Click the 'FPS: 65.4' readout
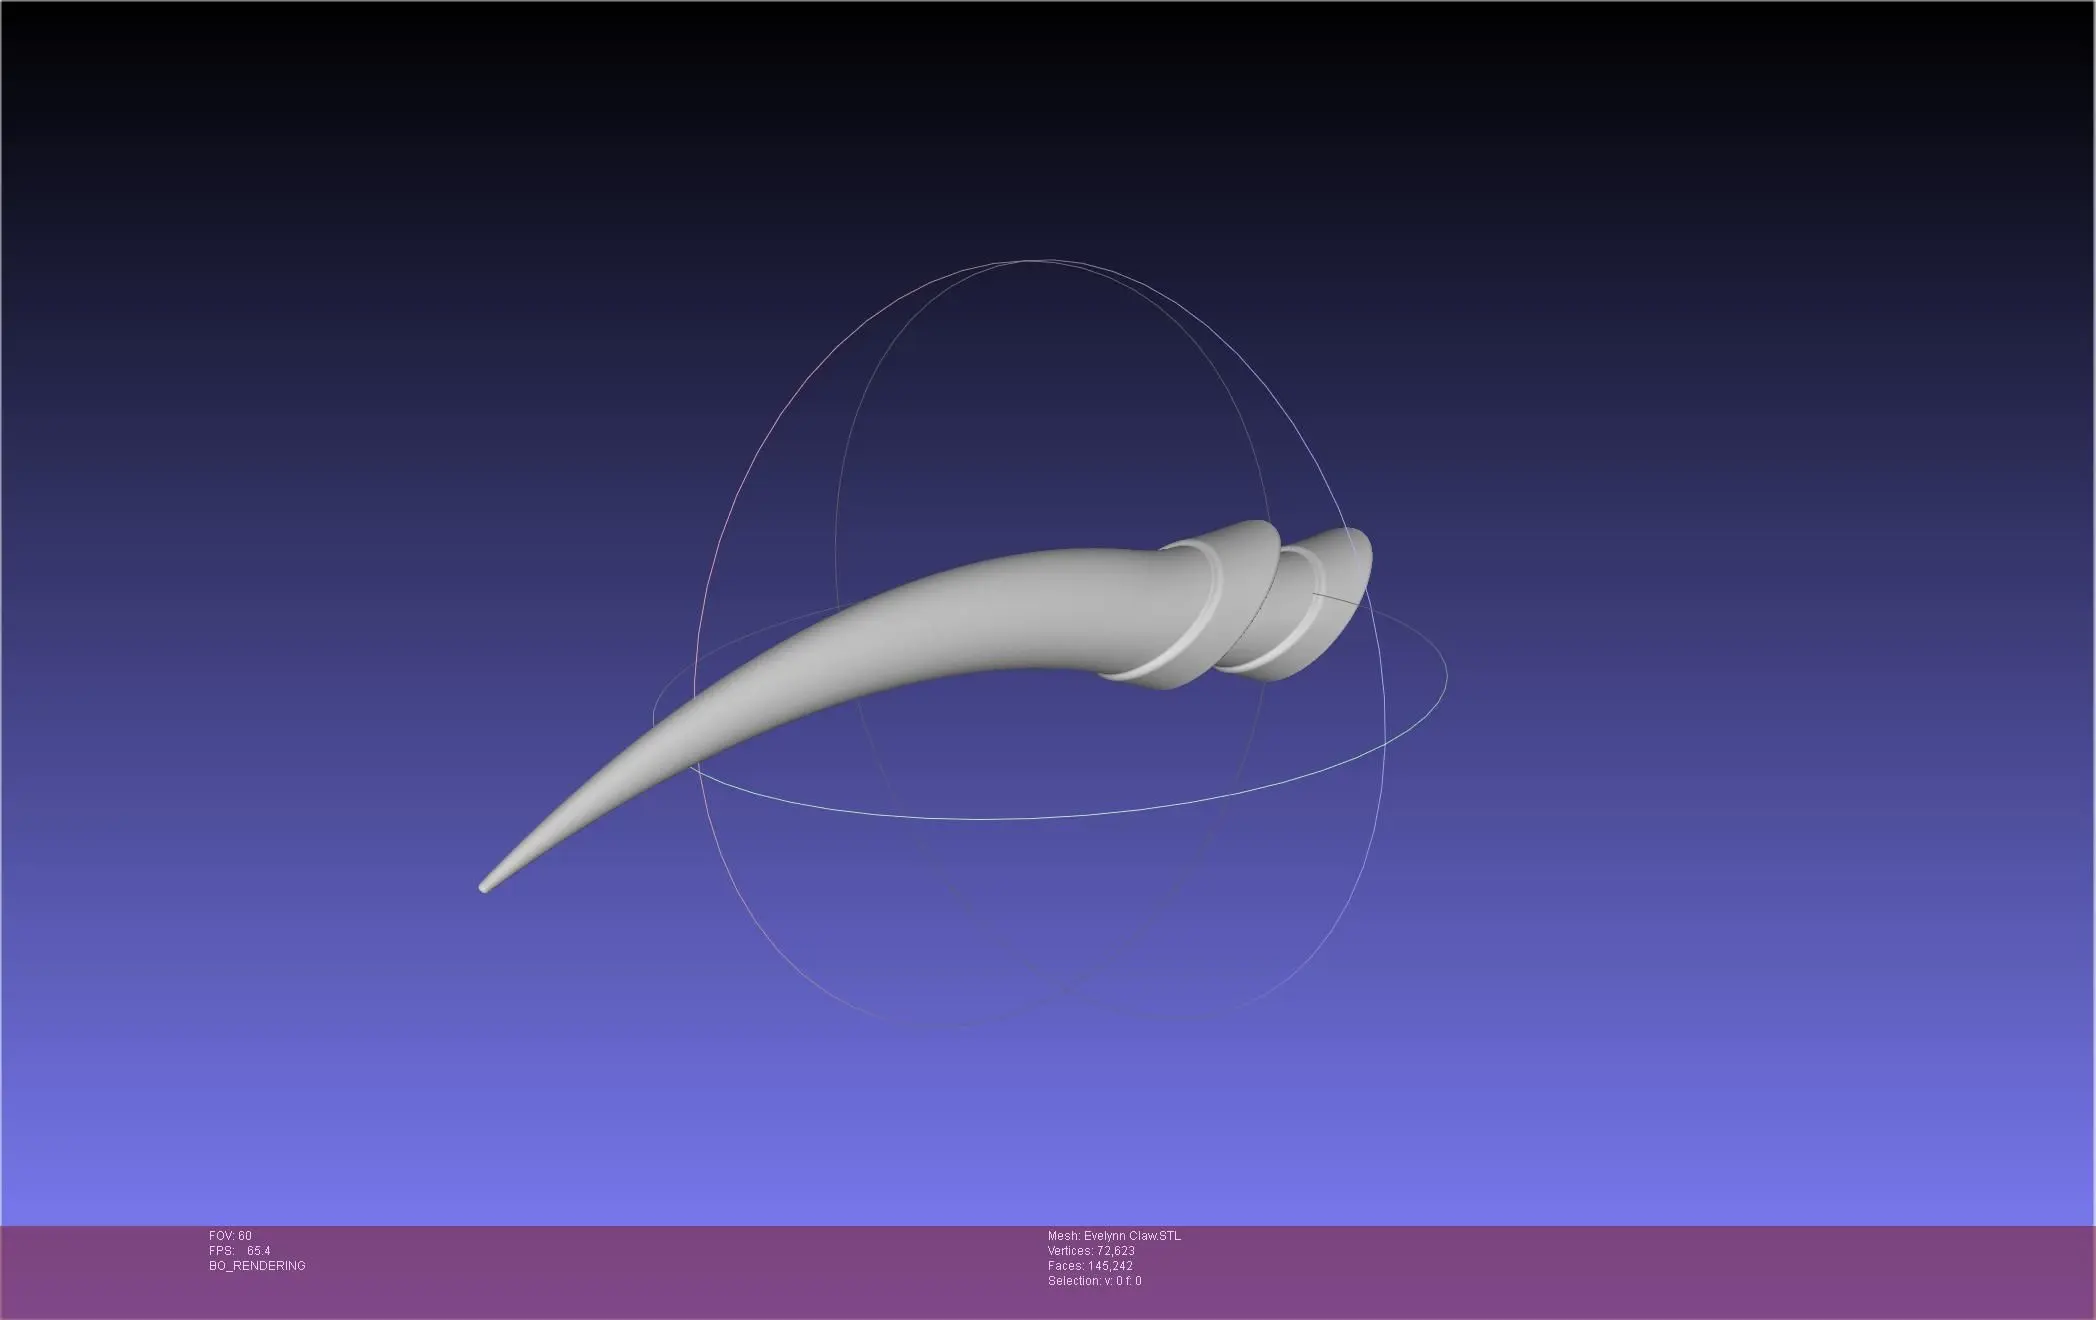The height and width of the screenshot is (1320, 2096). point(240,1251)
